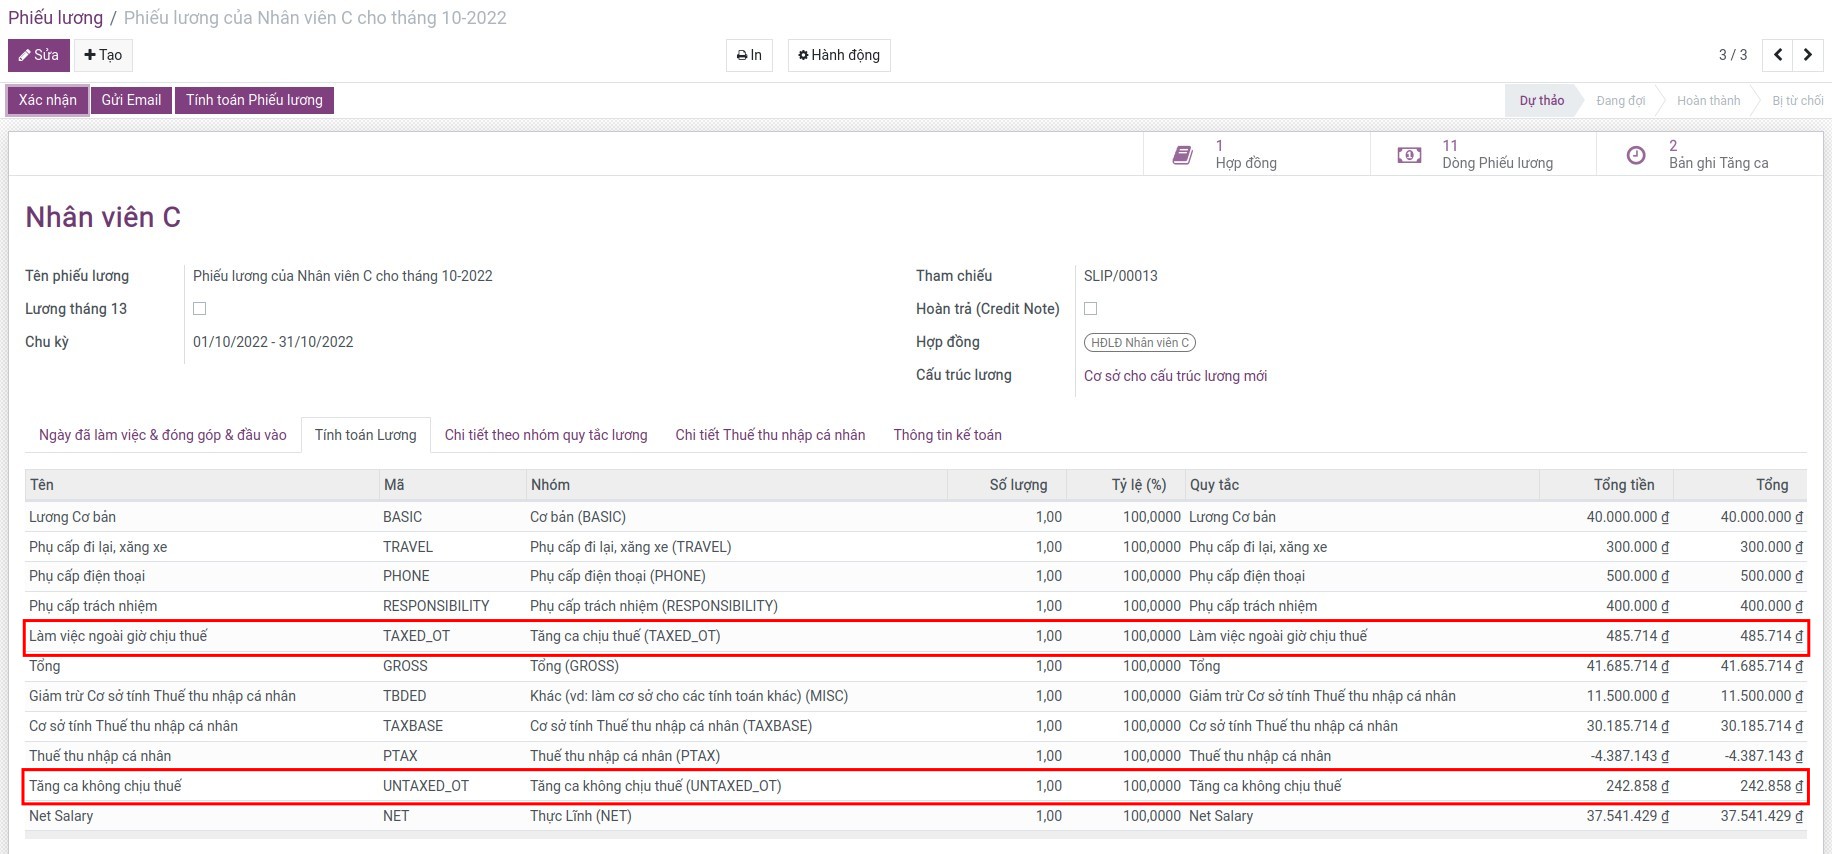Toggle the Lương tháng 13 checkbox
Image resolution: width=1832 pixels, height=854 pixels.
point(200,309)
